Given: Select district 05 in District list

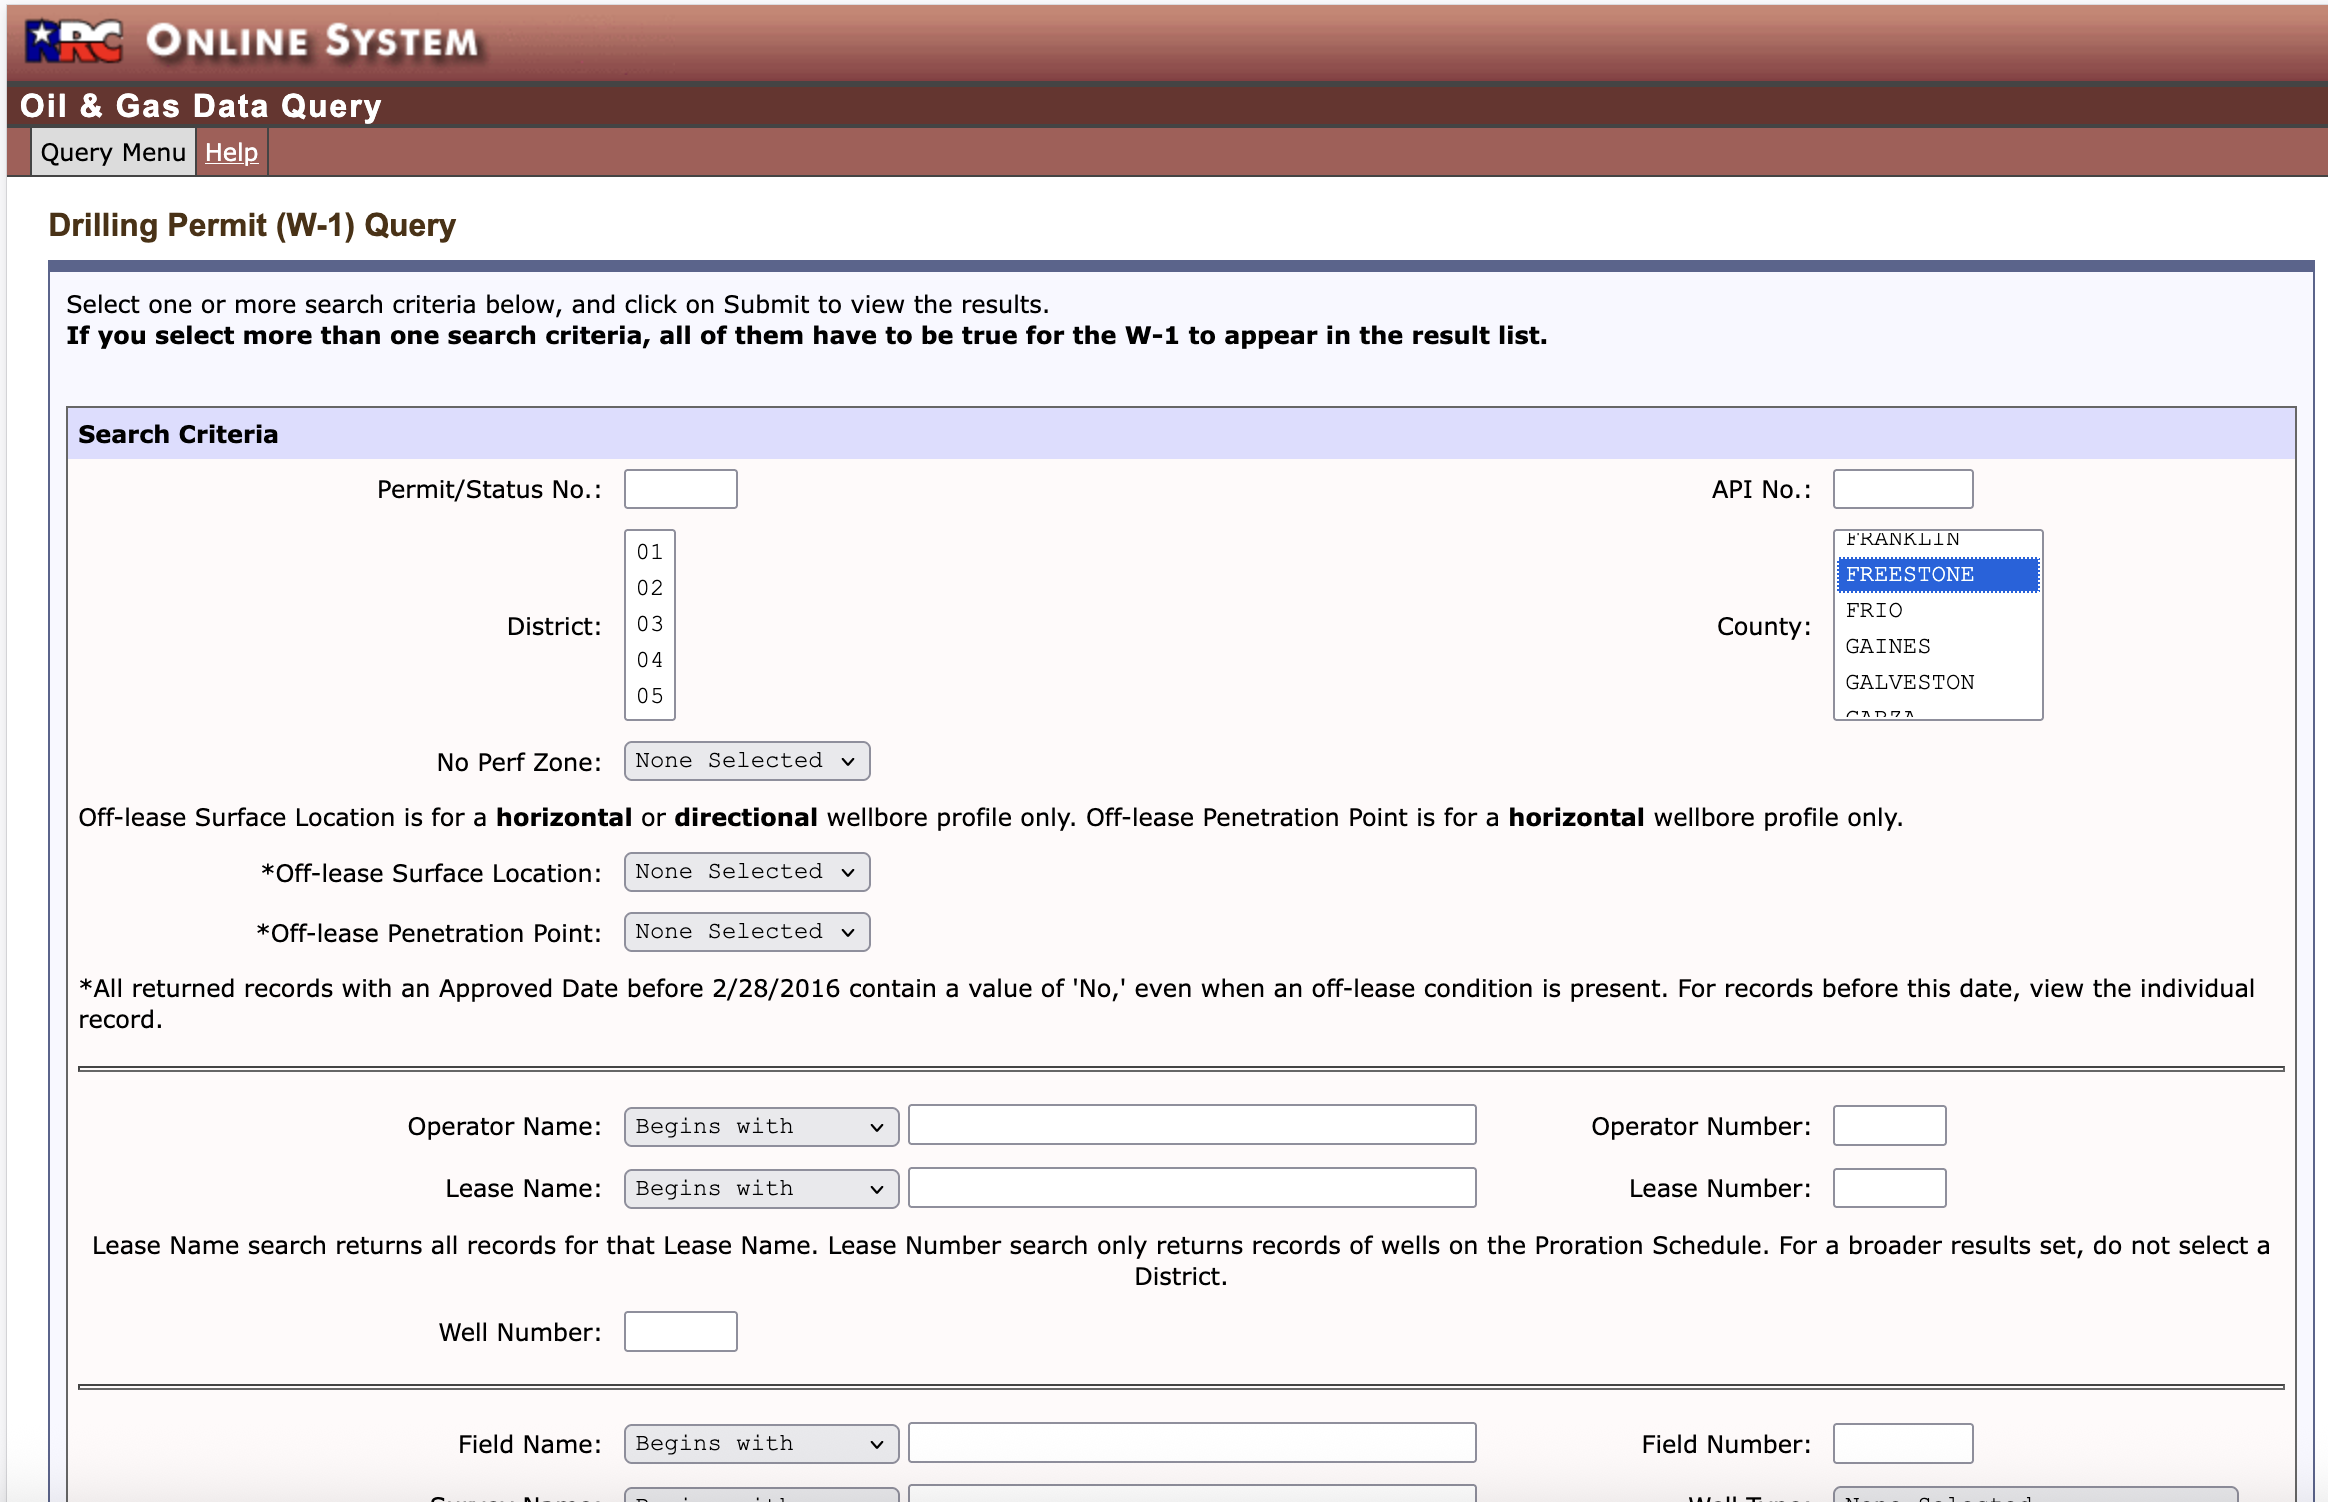Looking at the screenshot, I should (650, 696).
